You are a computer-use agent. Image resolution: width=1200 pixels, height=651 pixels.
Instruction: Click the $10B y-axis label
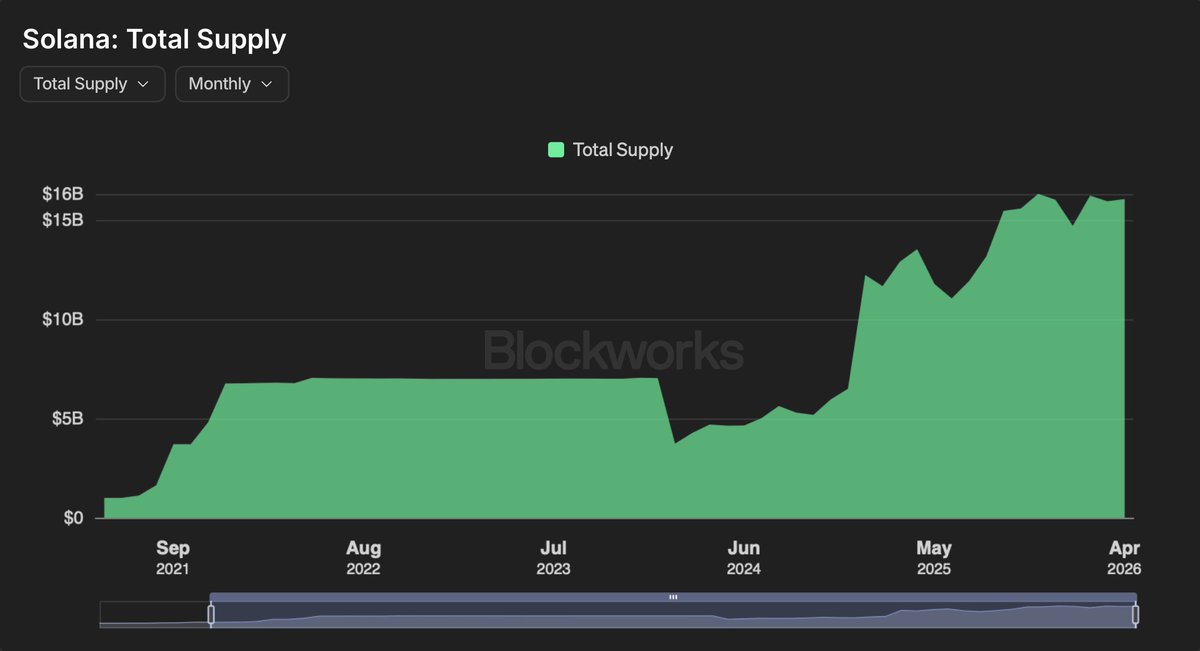62,320
